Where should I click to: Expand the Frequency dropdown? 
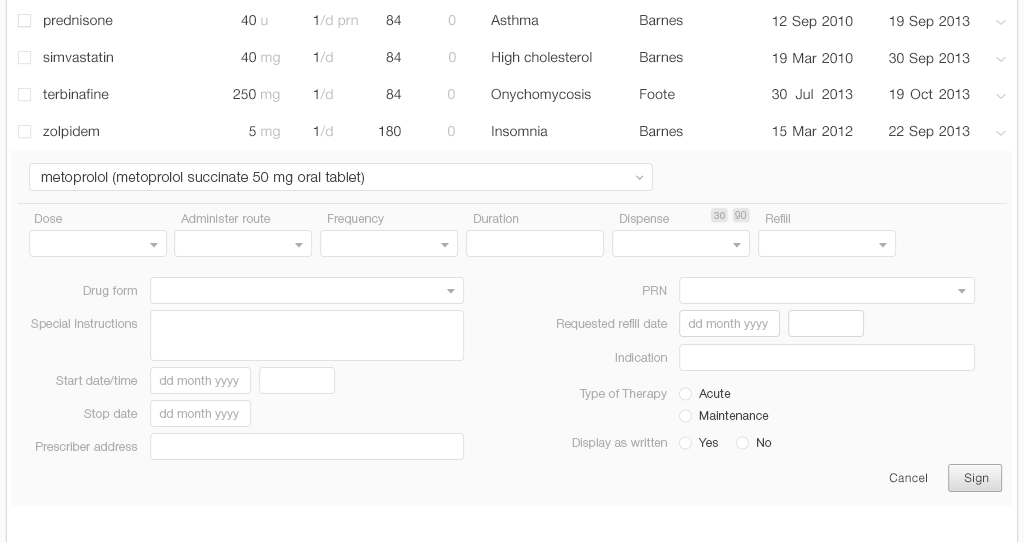click(x=389, y=244)
